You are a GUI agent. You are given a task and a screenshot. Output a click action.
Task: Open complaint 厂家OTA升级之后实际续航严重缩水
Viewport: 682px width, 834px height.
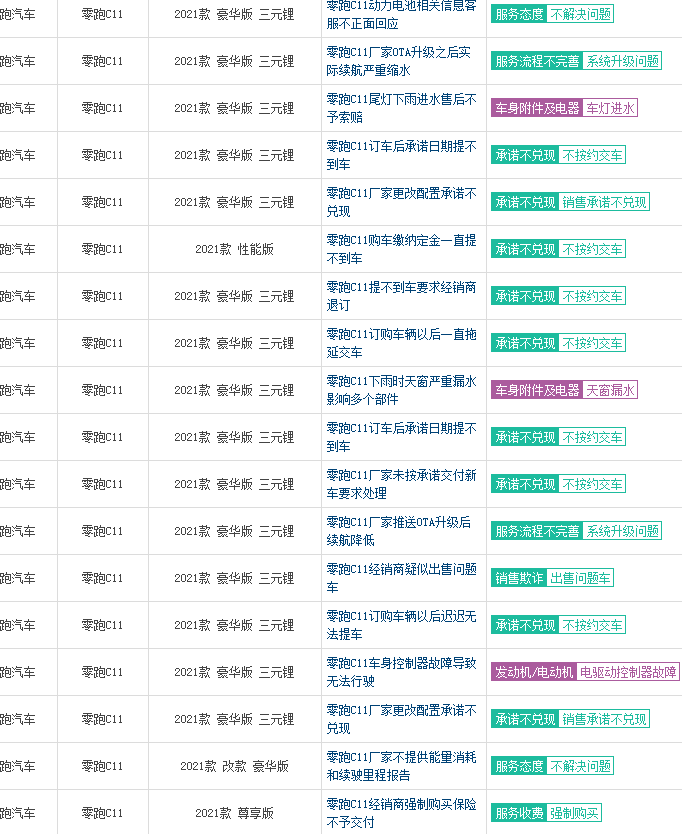(x=398, y=61)
